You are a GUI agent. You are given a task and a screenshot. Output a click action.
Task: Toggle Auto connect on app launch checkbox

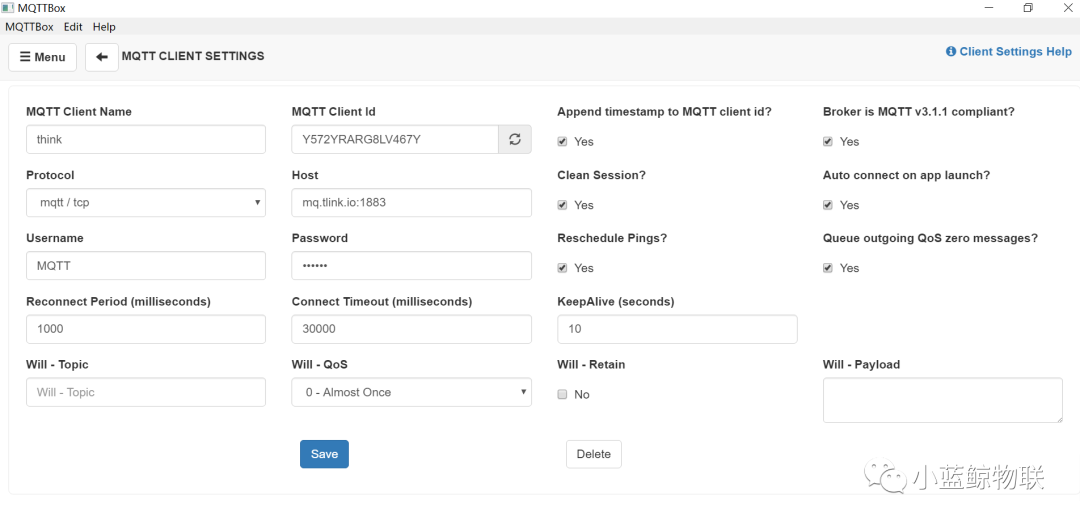click(828, 205)
